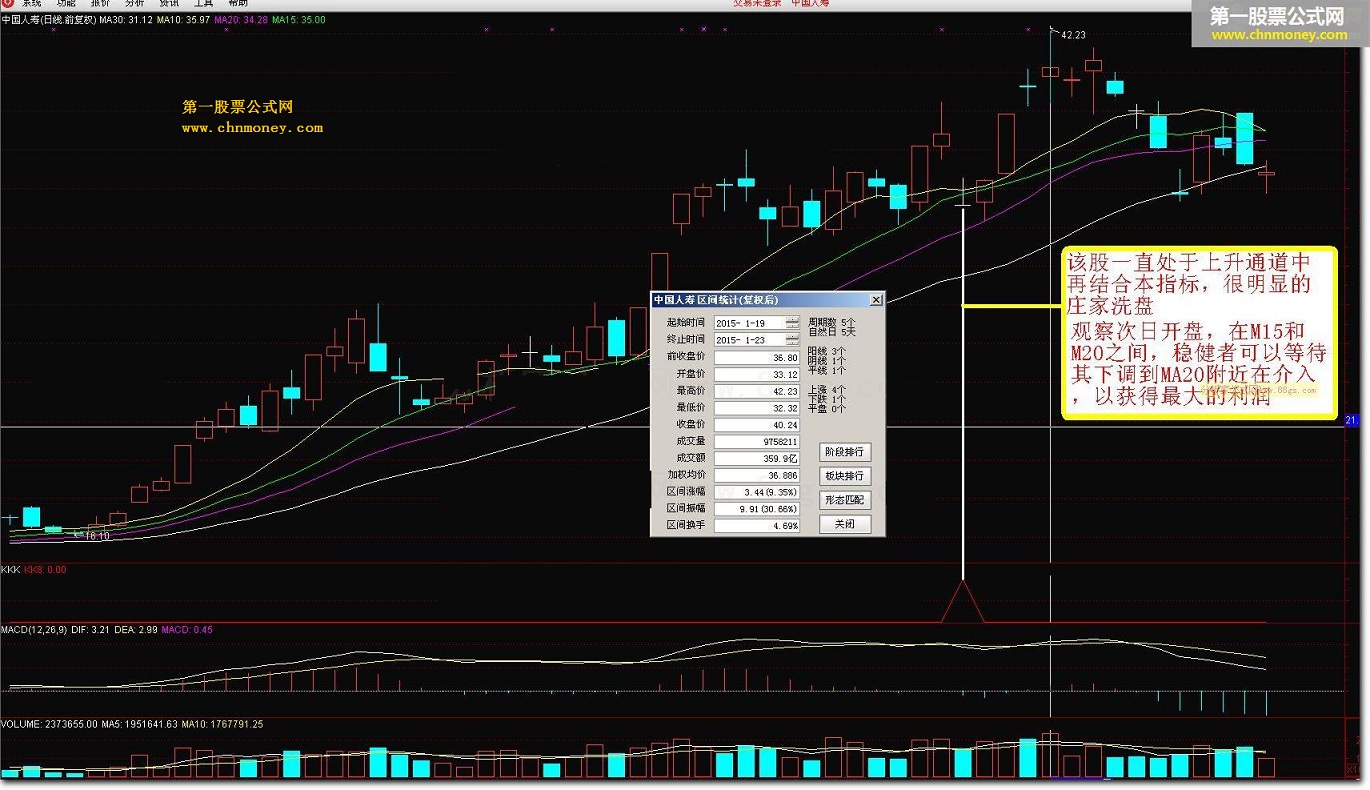Click the MA15: 35.00 indicator label

(x=299, y=18)
